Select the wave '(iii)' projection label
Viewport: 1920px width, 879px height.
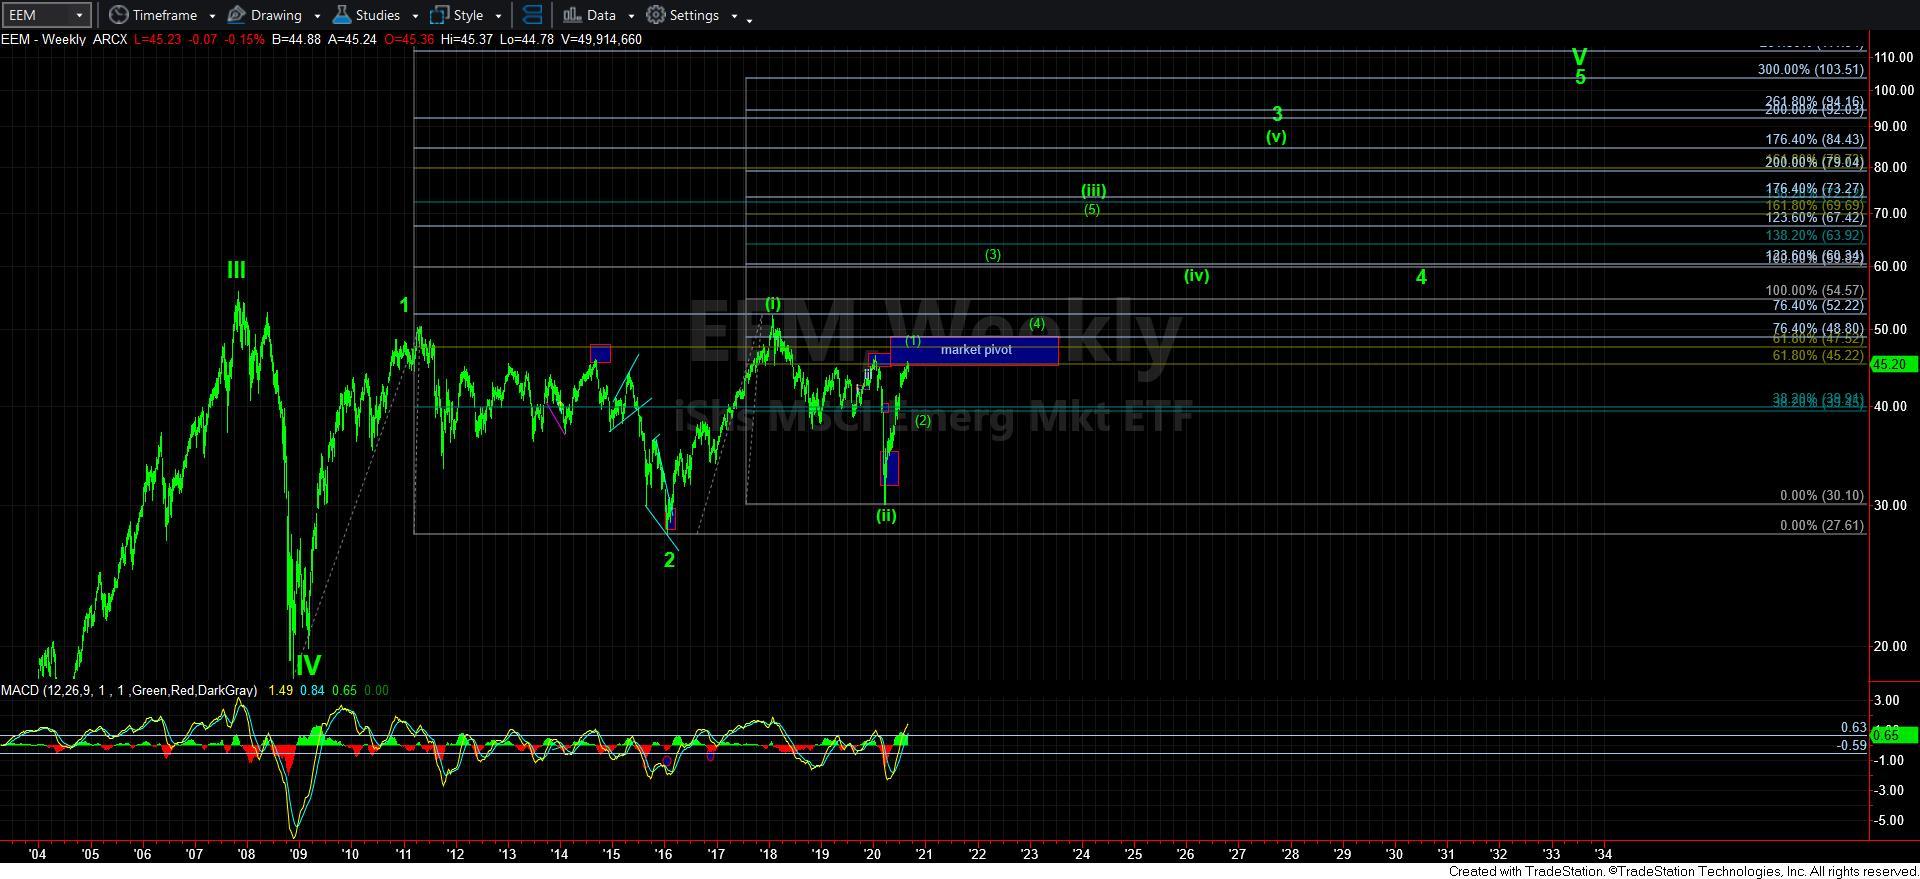(1093, 191)
